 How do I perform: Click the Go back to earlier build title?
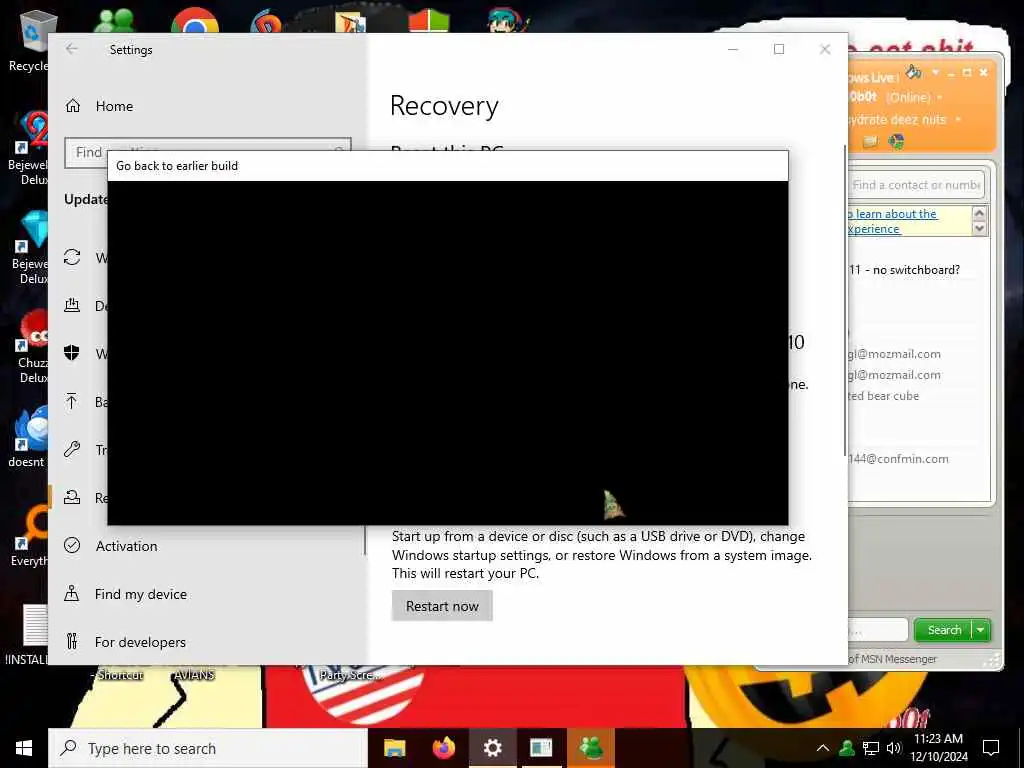pyautogui.click(x=177, y=166)
